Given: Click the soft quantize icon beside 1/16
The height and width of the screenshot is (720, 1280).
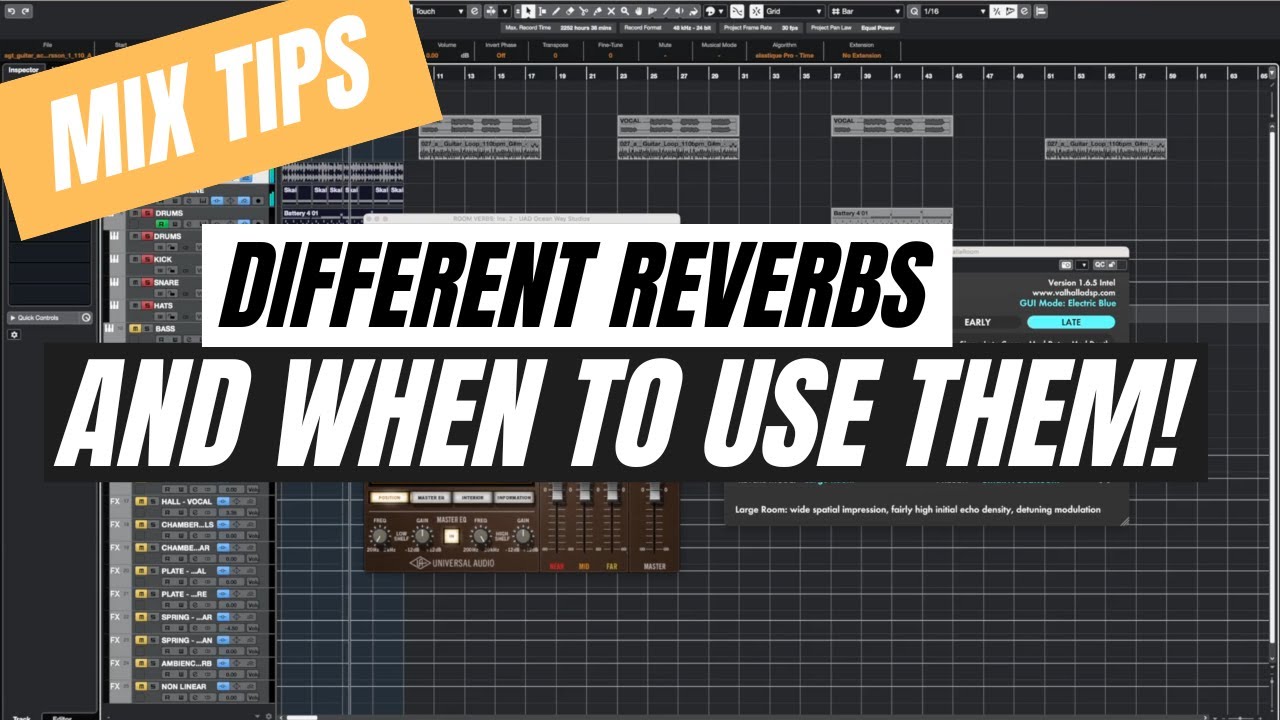Looking at the screenshot, I should [1011, 11].
